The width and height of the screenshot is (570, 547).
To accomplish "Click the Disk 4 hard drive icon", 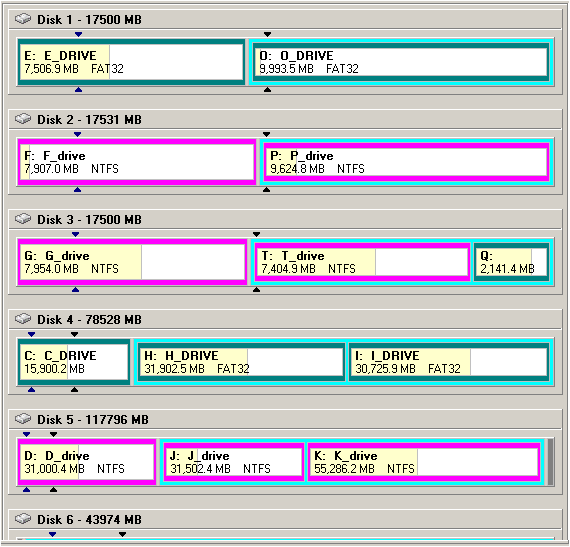I will point(23,318).
